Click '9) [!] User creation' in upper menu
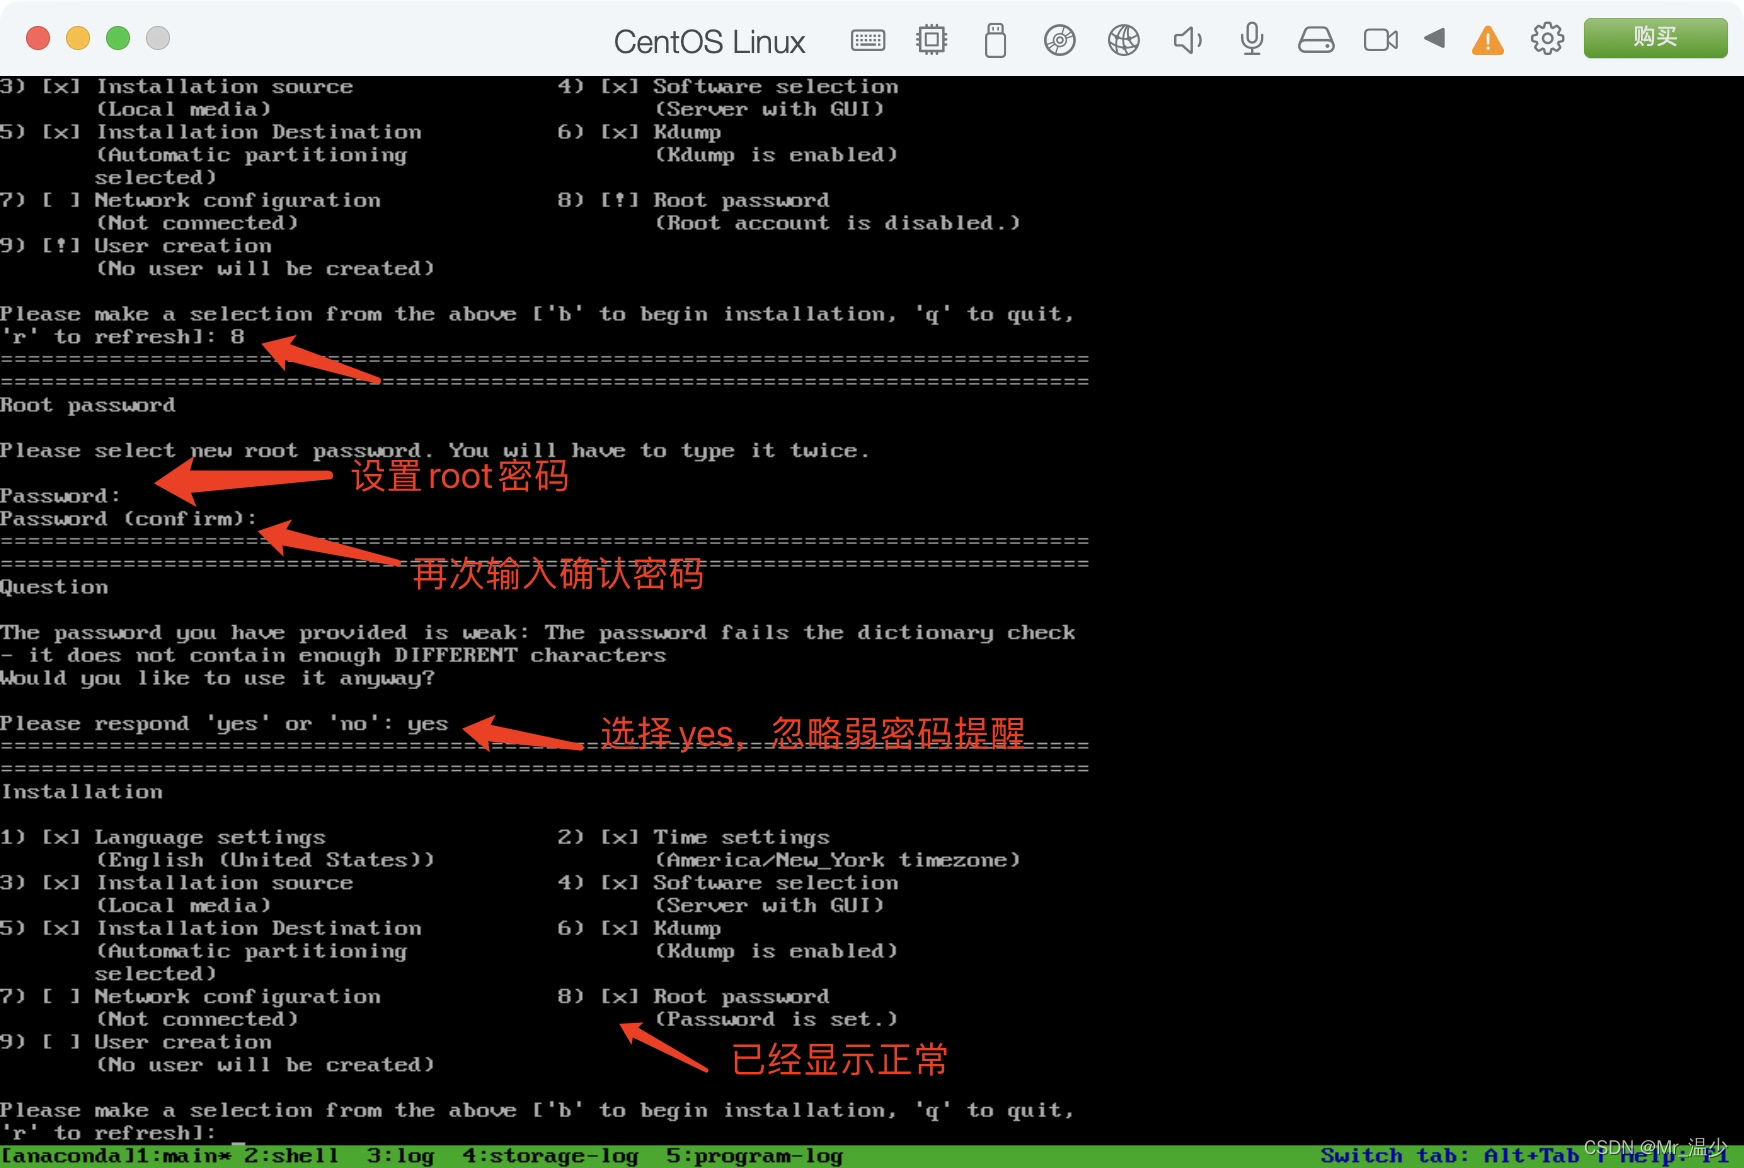 pyautogui.click(x=136, y=246)
